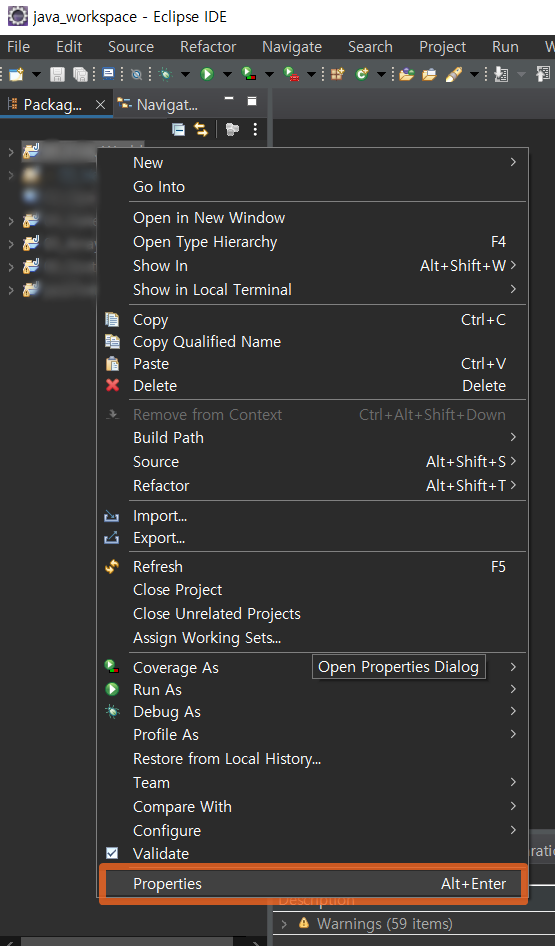This screenshot has height=946, width=555.
Task: Open the File menu
Action: coord(18,46)
